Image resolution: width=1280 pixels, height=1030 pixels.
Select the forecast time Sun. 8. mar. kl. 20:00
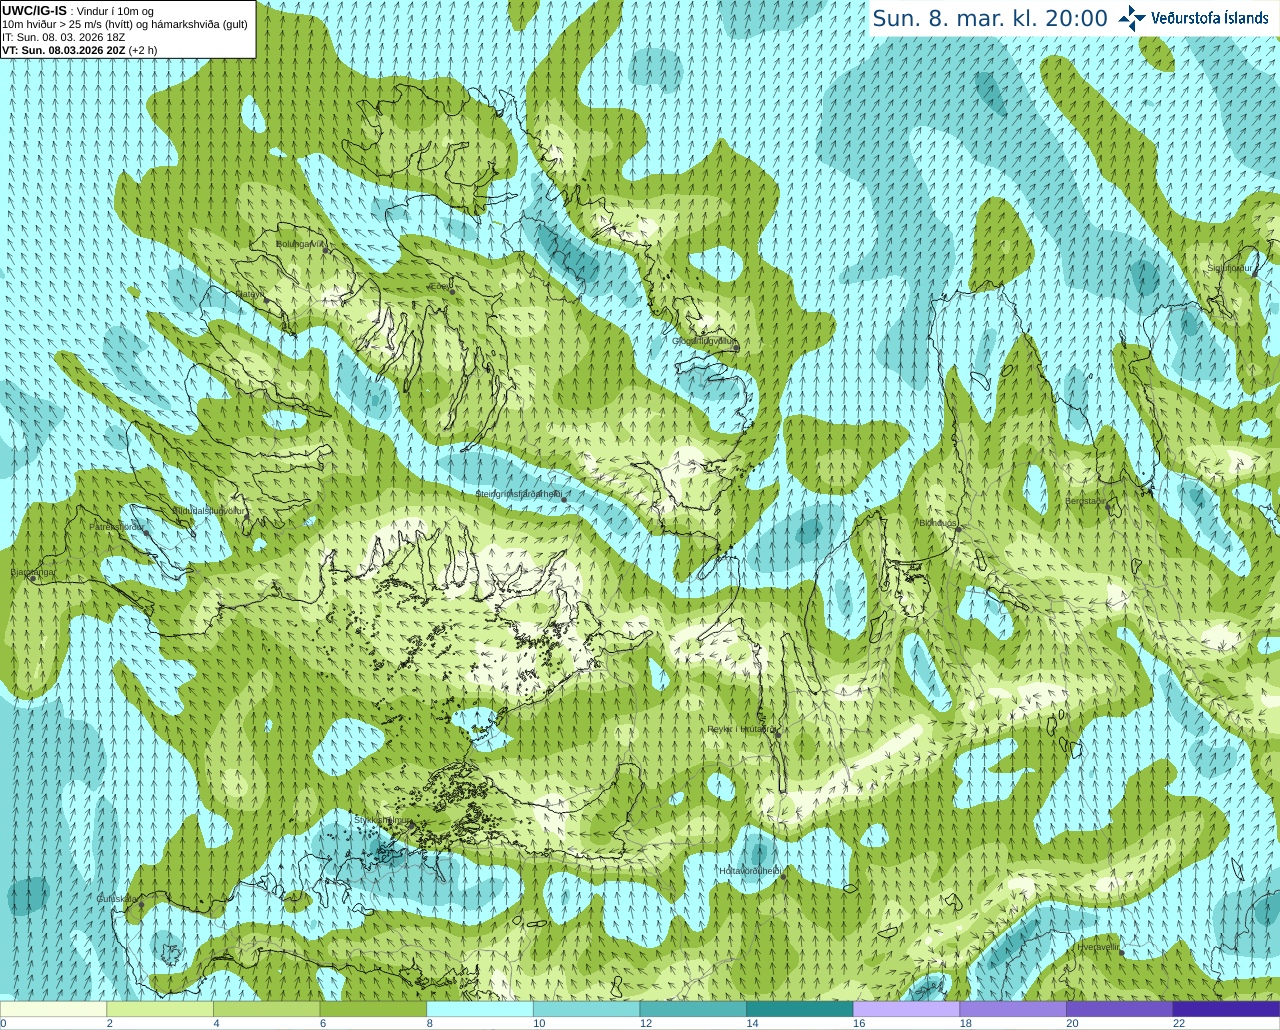coord(990,18)
